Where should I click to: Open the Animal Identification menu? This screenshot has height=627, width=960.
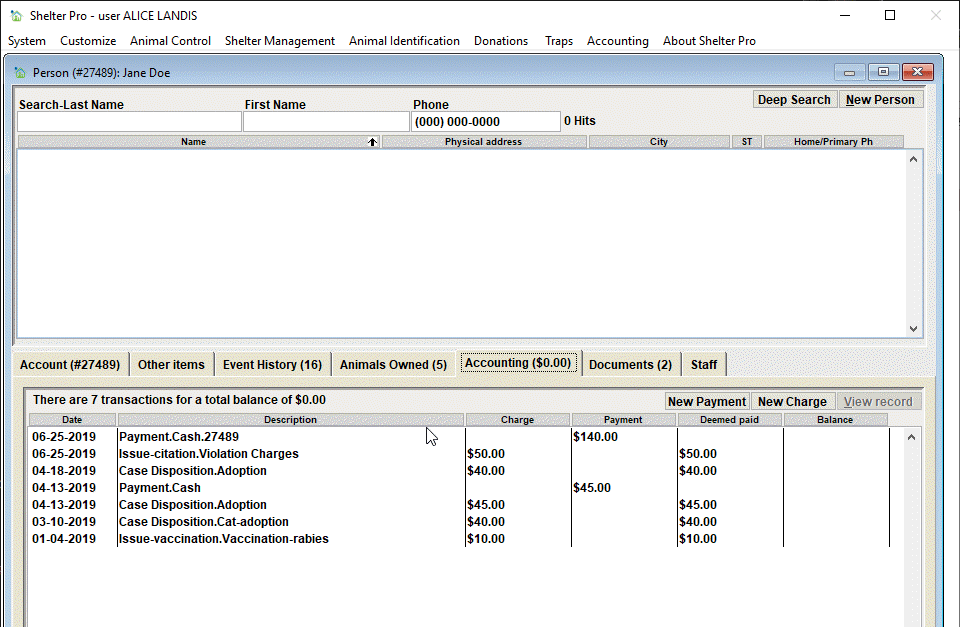coord(404,41)
